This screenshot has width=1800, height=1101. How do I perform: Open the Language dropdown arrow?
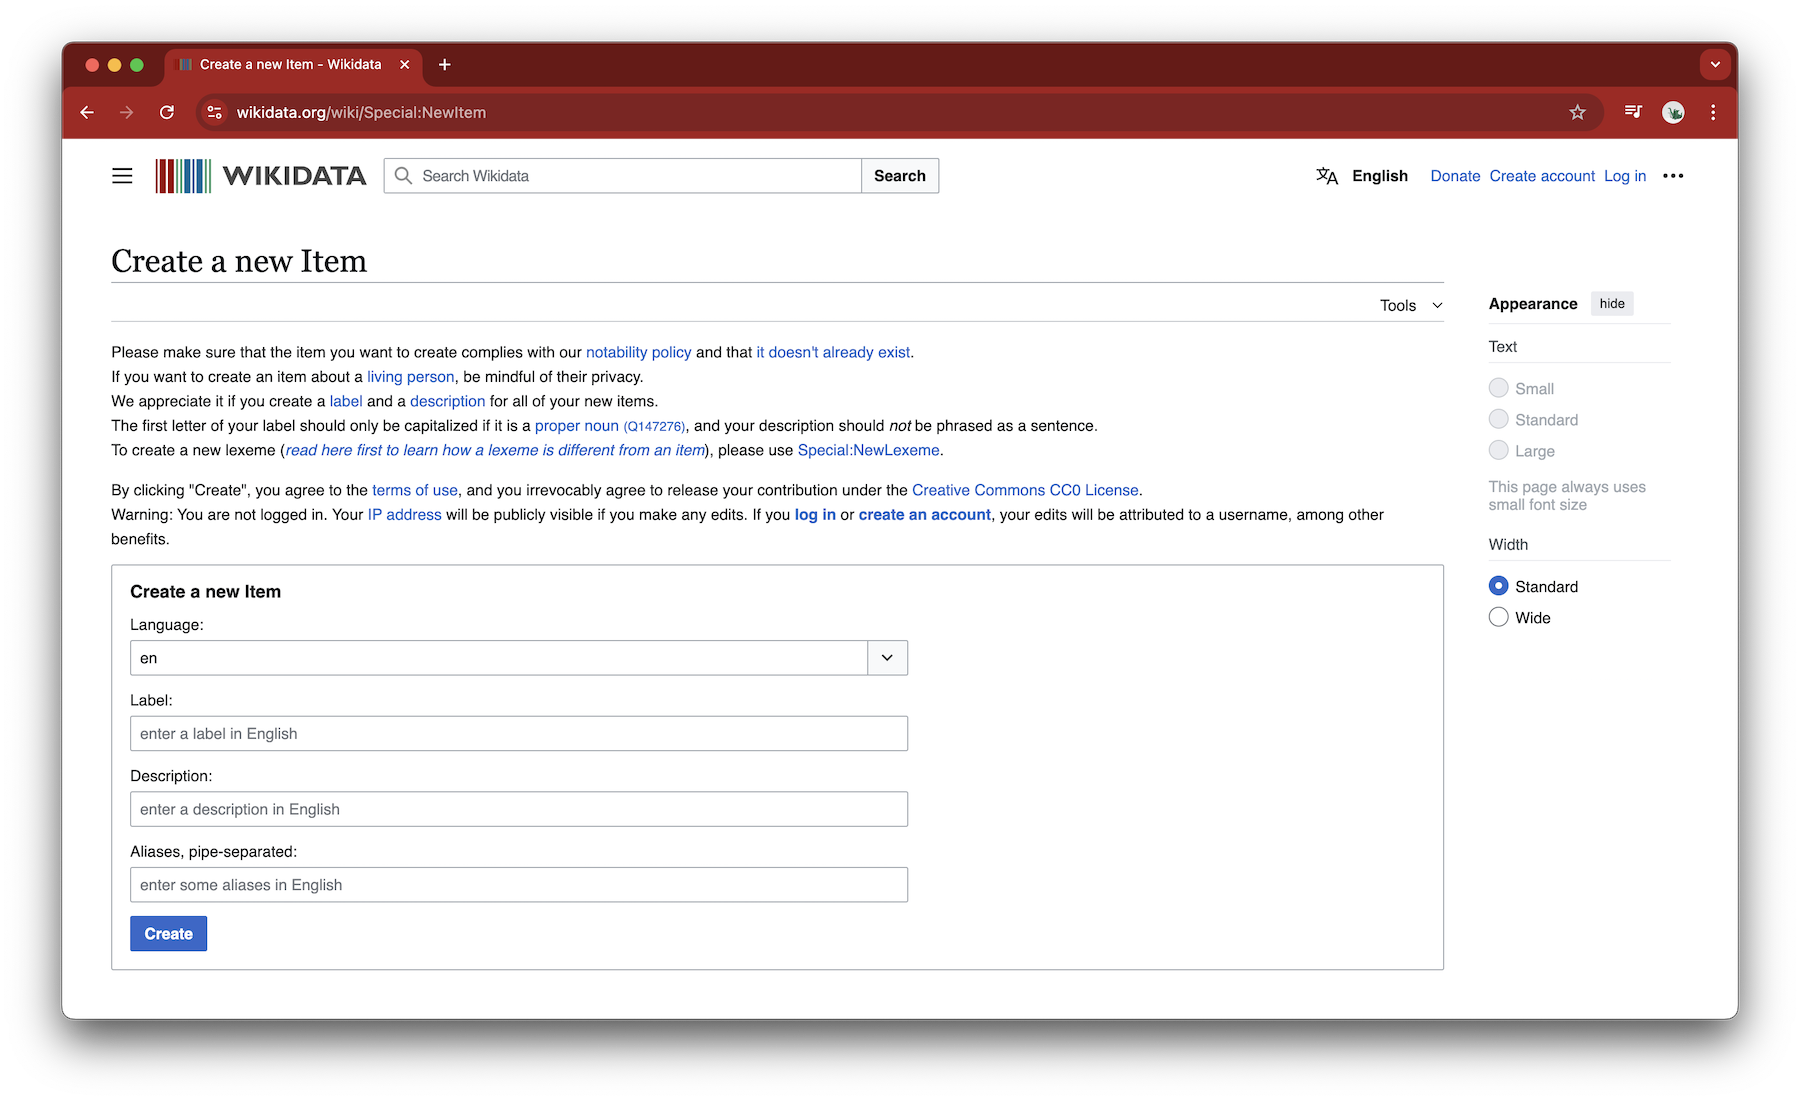coord(887,658)
